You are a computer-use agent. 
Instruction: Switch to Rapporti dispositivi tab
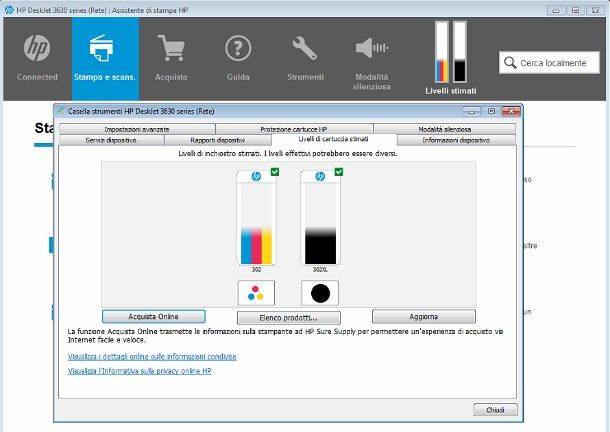tap(217, 140)
